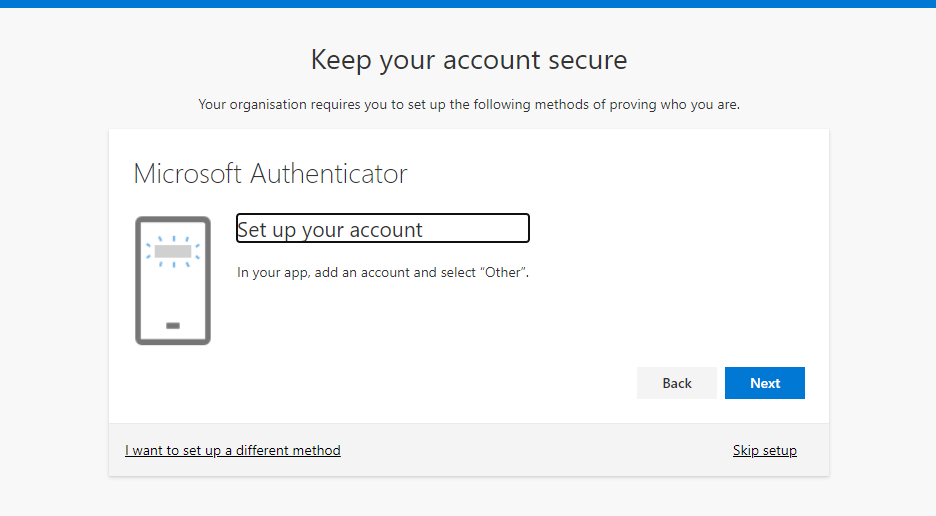Choose the Skip setup link
The width and height of the screenshot is (936, 516).
[x=765, y=450]
